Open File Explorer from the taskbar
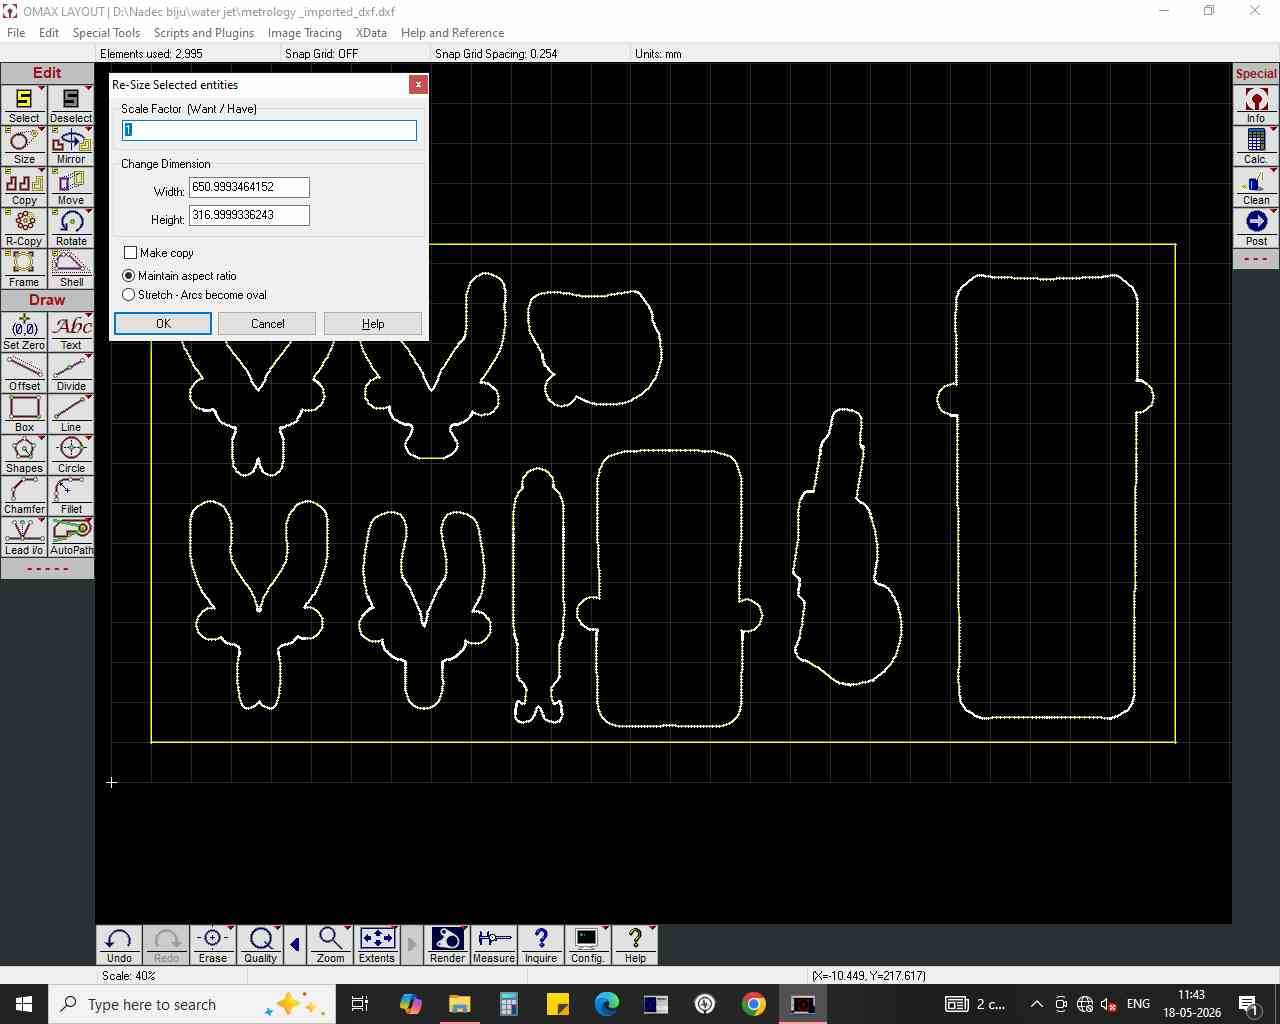Viewport: 1280px width, 1024px height. click(x=459, y=1004)
